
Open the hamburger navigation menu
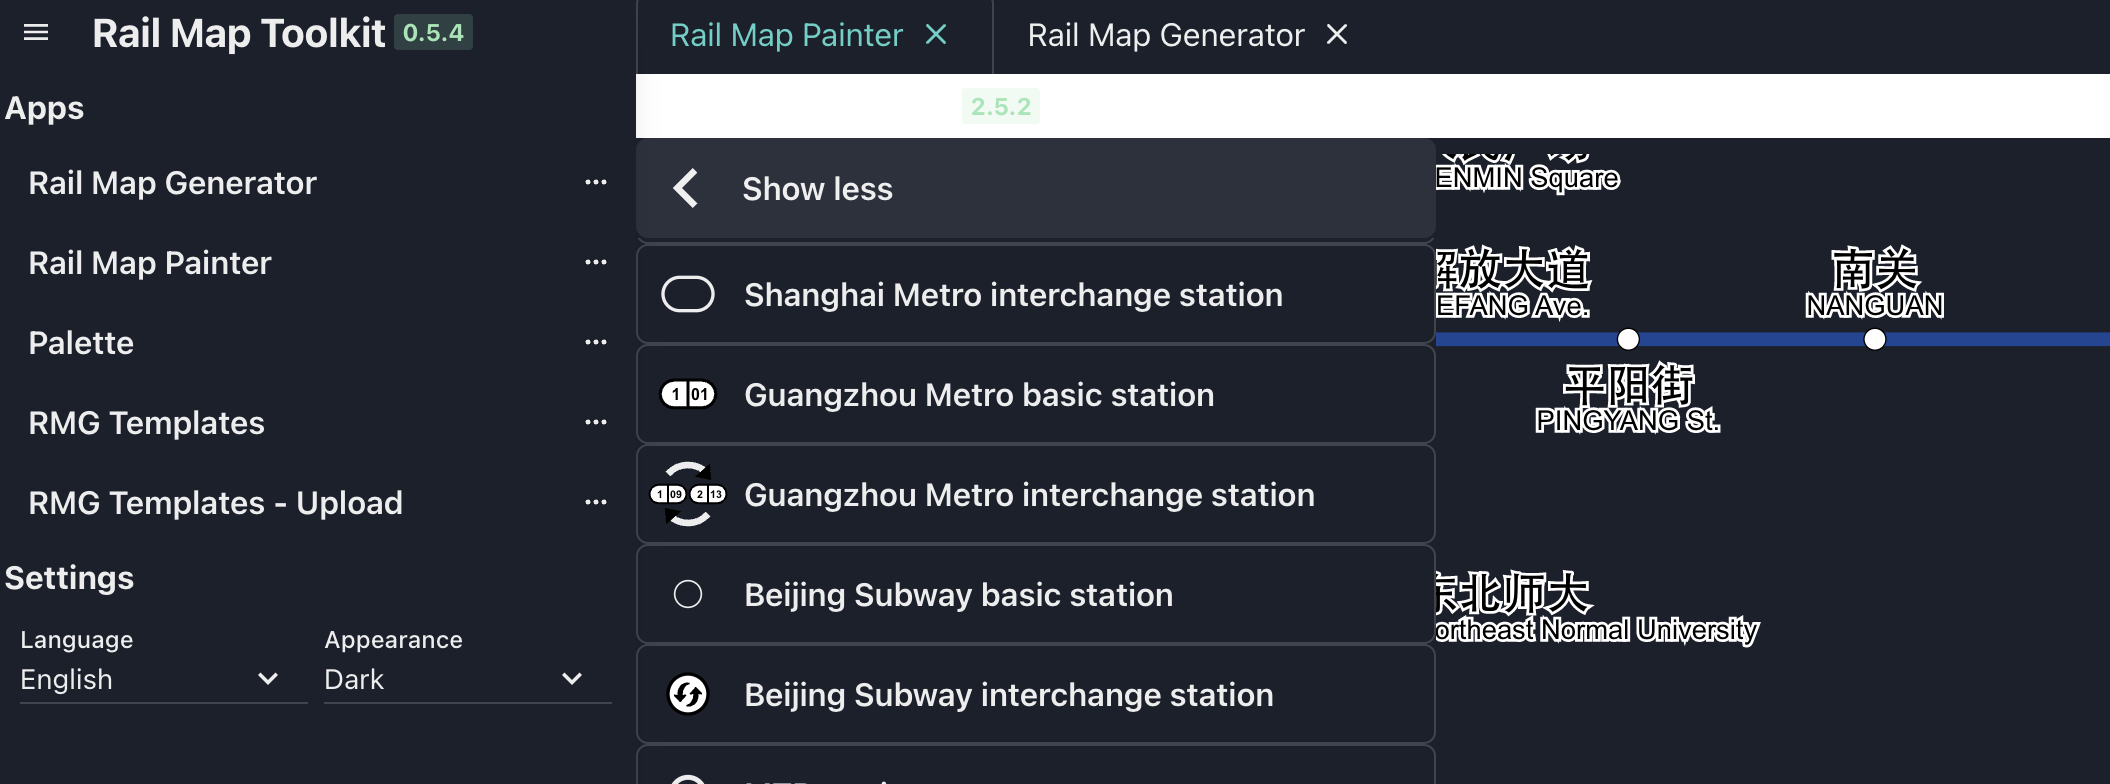(36, 33)
